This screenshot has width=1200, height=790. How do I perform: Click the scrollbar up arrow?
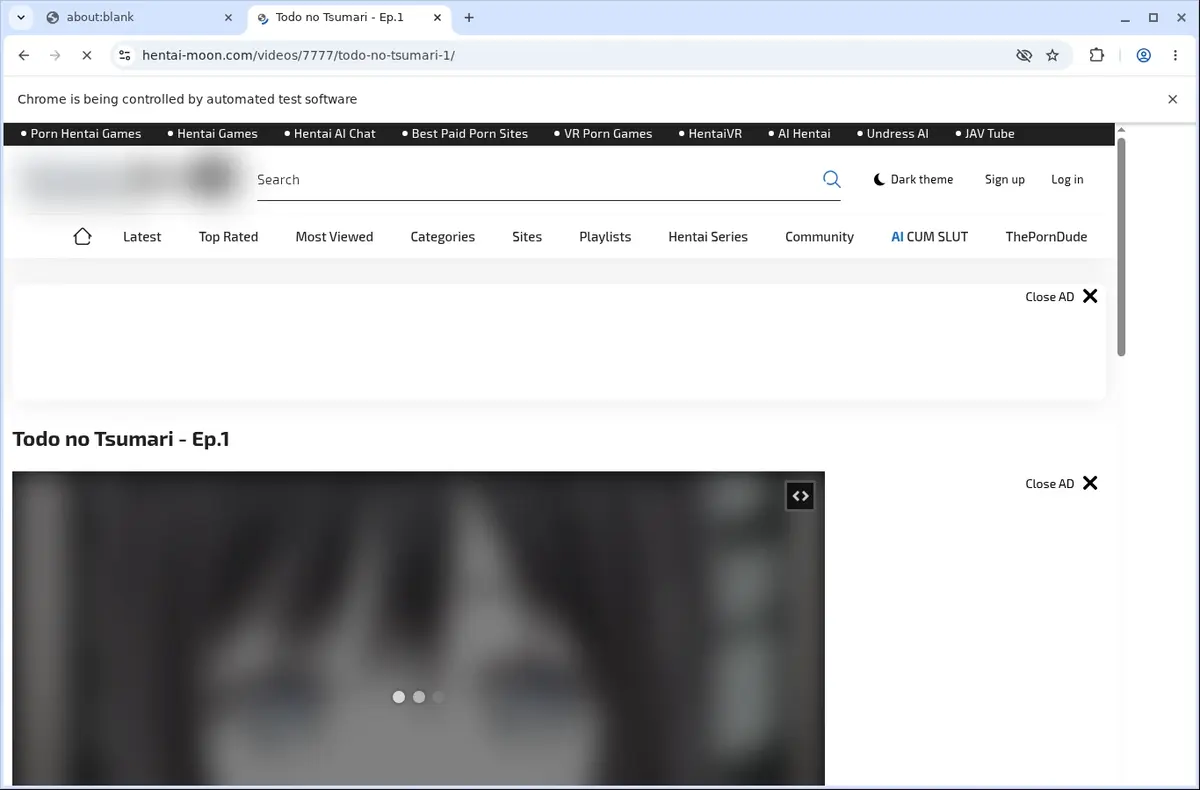tap(1121, 130)
